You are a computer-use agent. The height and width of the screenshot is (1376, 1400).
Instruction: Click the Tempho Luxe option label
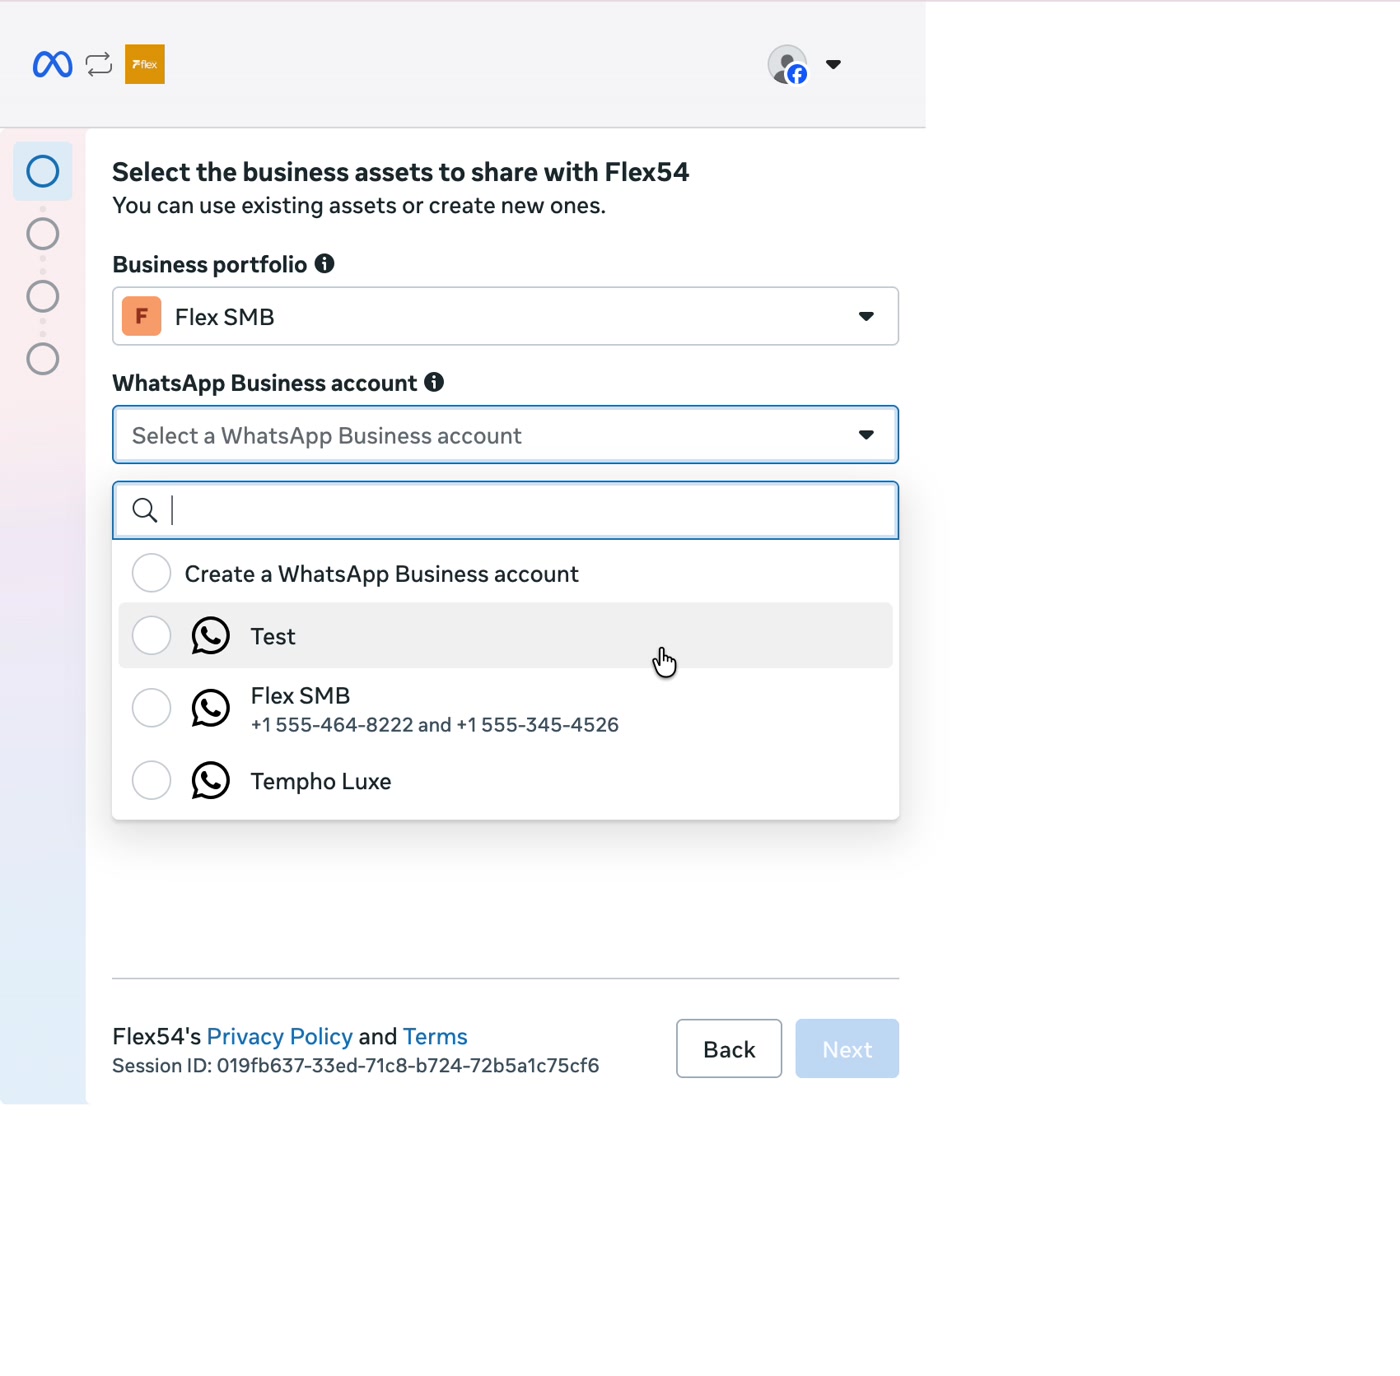321,781
